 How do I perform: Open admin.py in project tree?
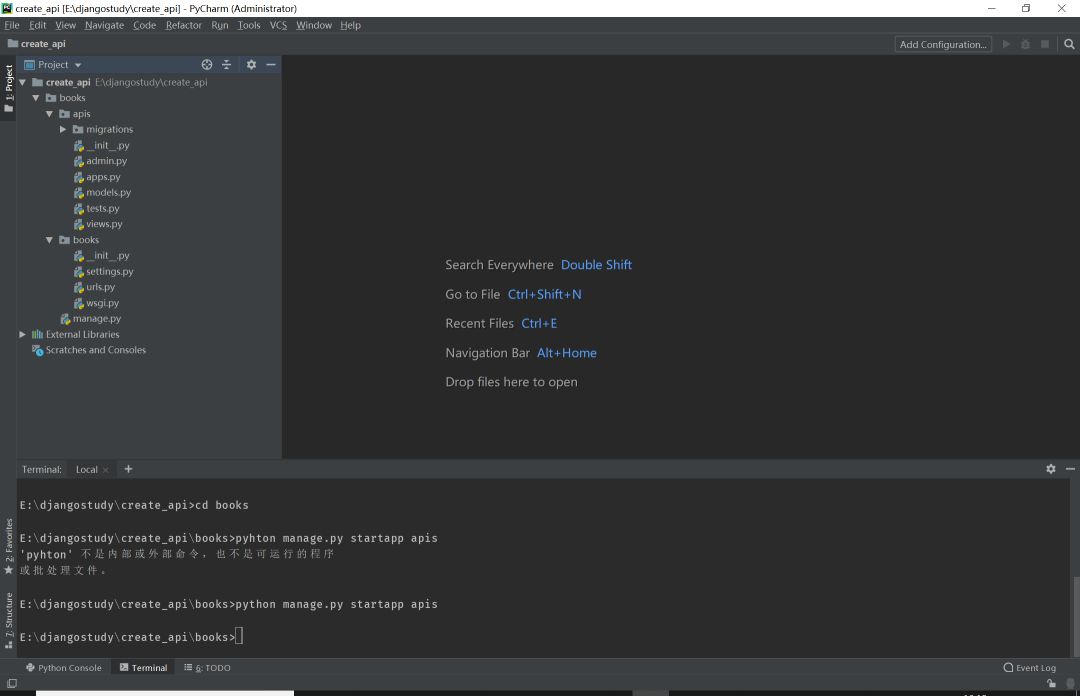(106, 161)
